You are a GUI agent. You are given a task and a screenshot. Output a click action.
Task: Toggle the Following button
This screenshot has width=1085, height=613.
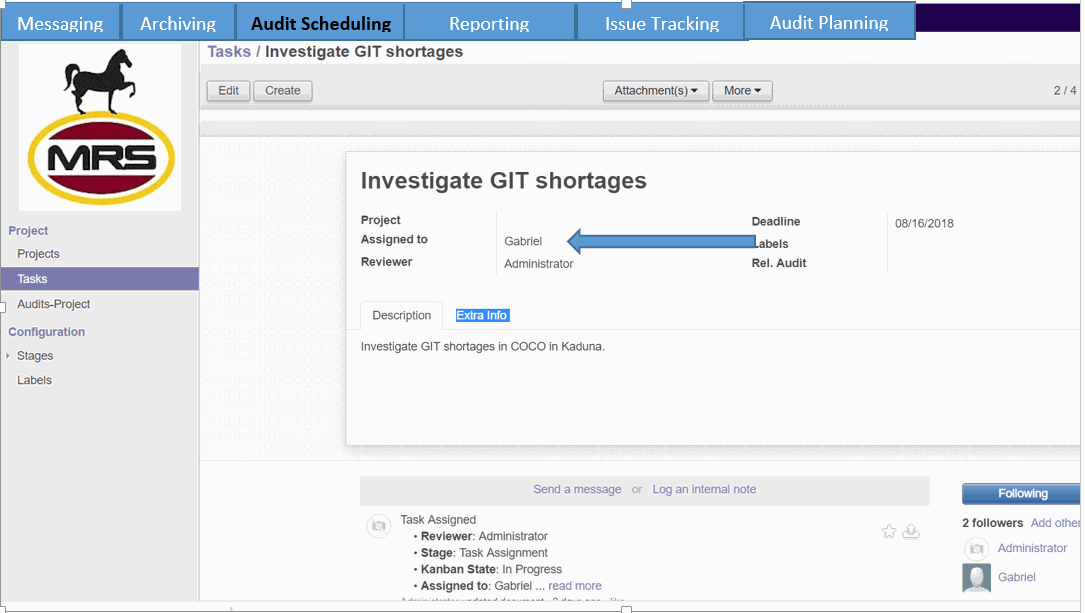pos(1021,494)
